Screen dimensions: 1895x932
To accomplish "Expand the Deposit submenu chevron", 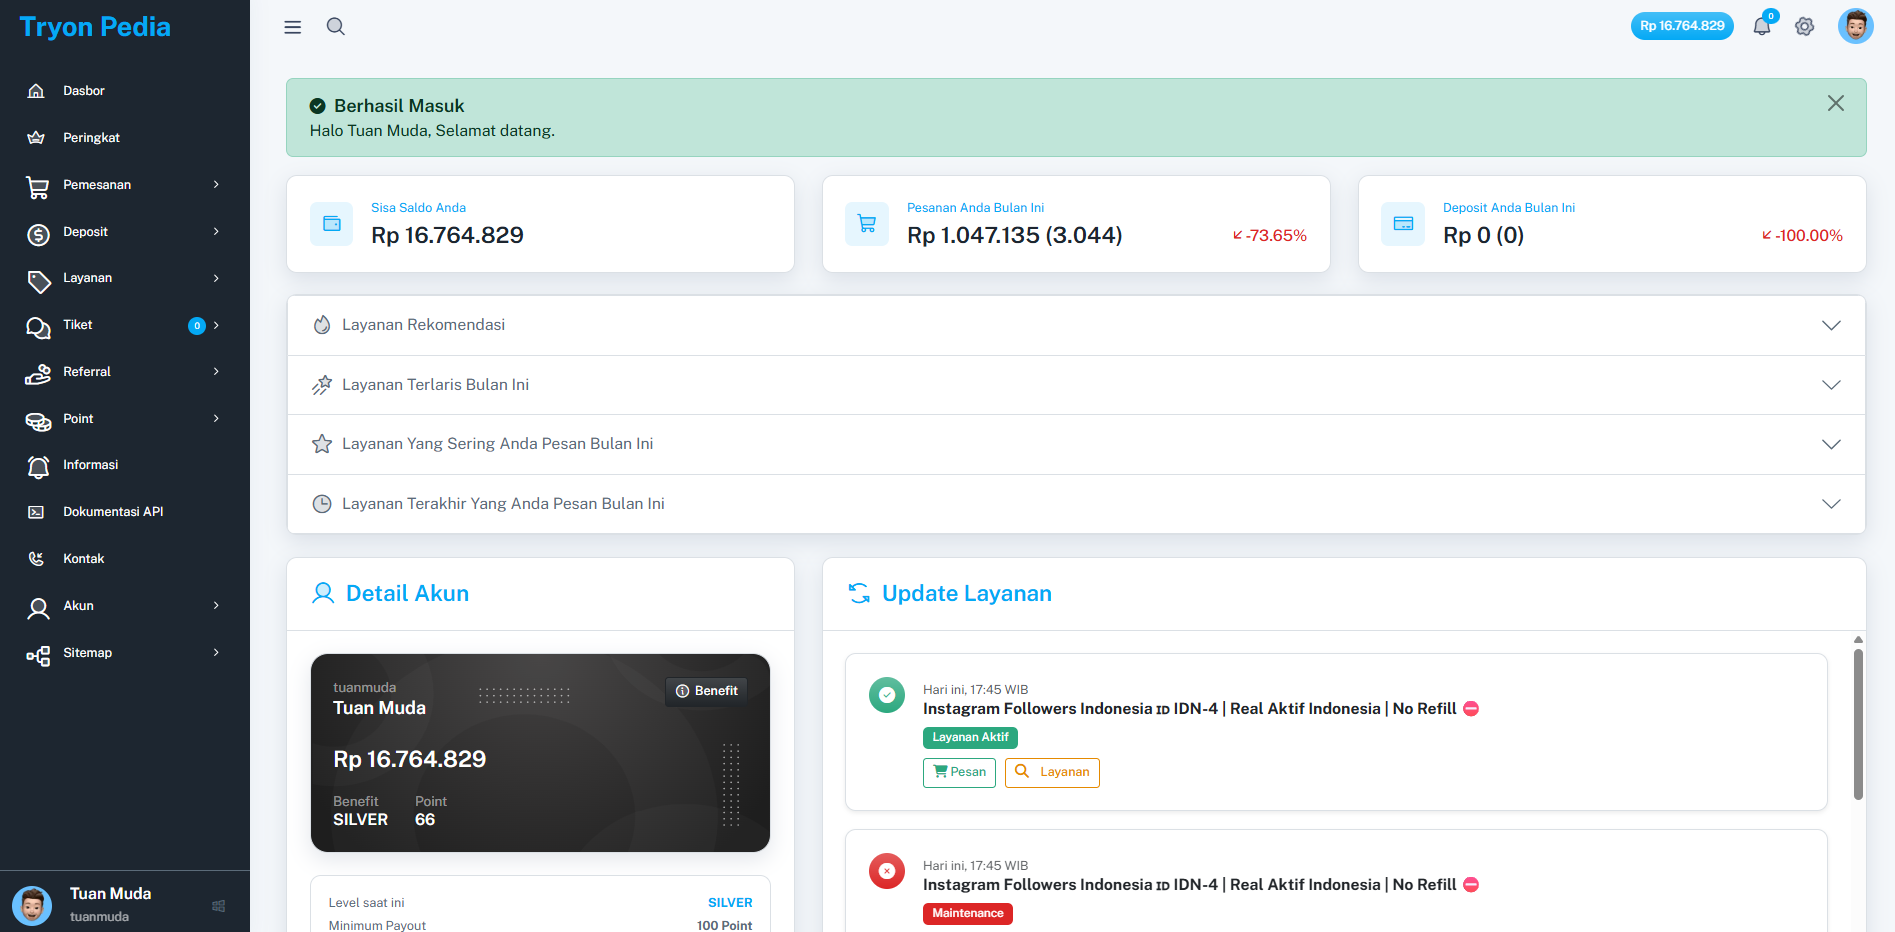I will pos(216,232).
